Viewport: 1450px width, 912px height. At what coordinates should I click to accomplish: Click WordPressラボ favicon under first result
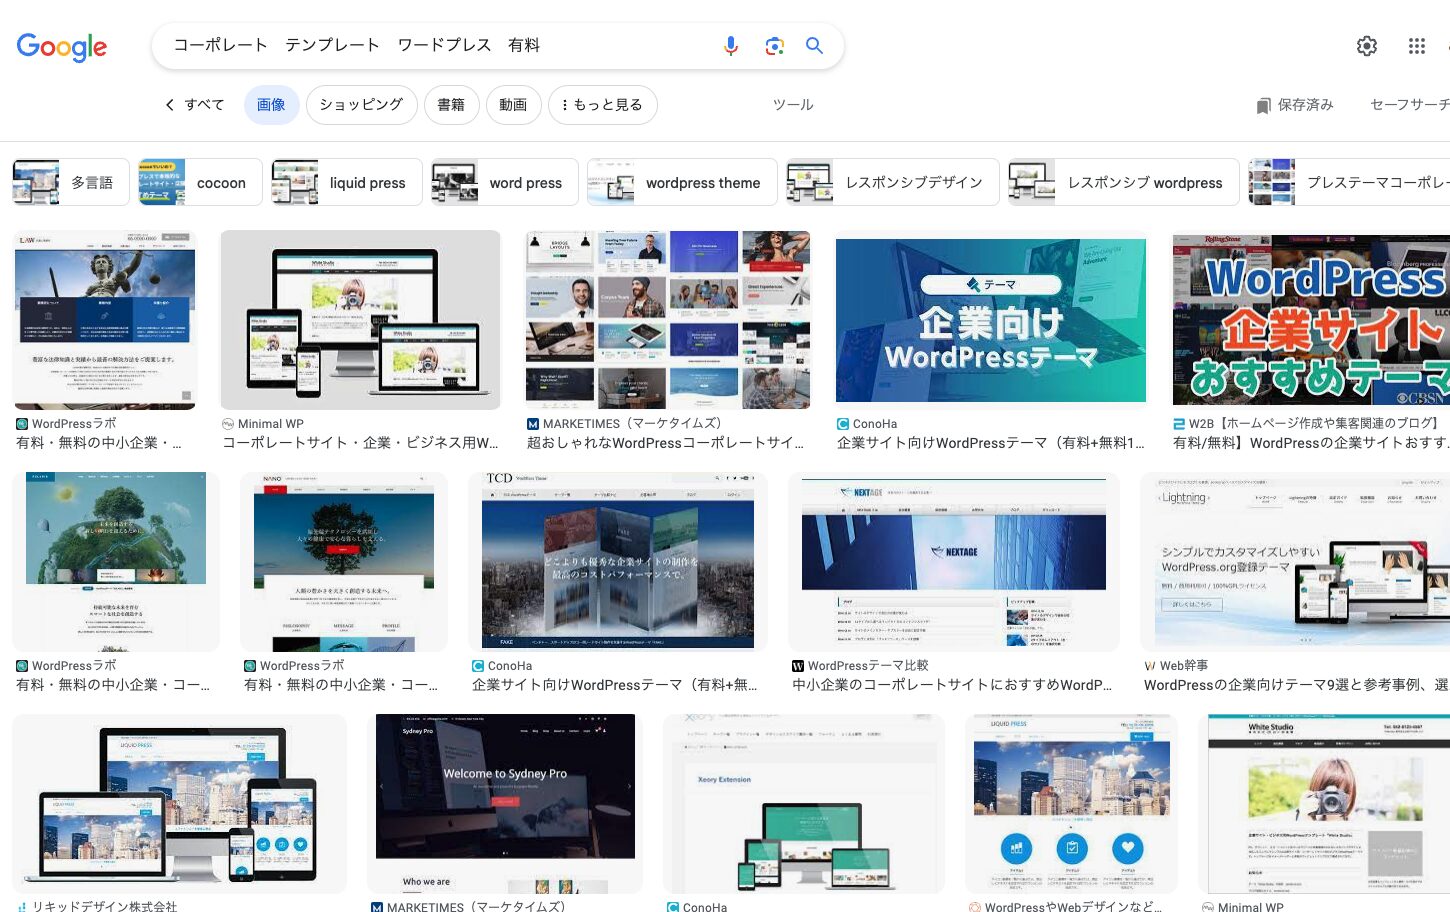(x=22, y=424)
